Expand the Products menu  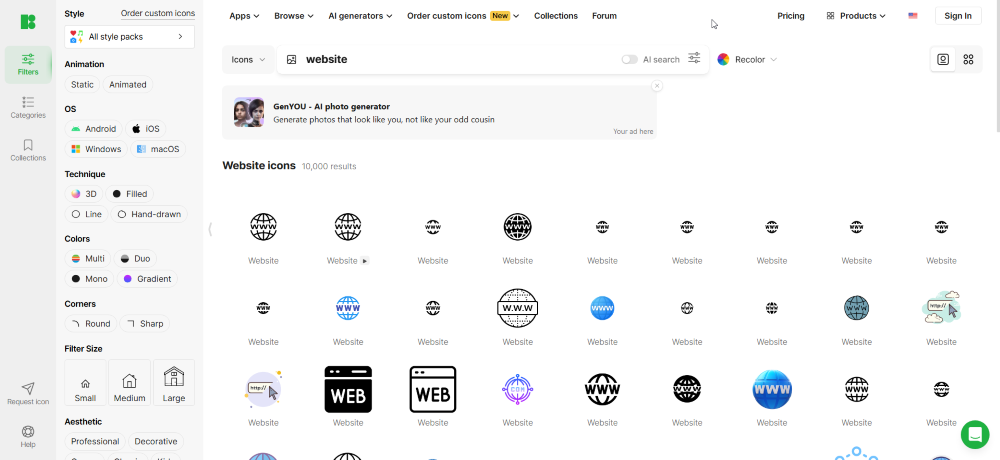click(x=856, y=16)
